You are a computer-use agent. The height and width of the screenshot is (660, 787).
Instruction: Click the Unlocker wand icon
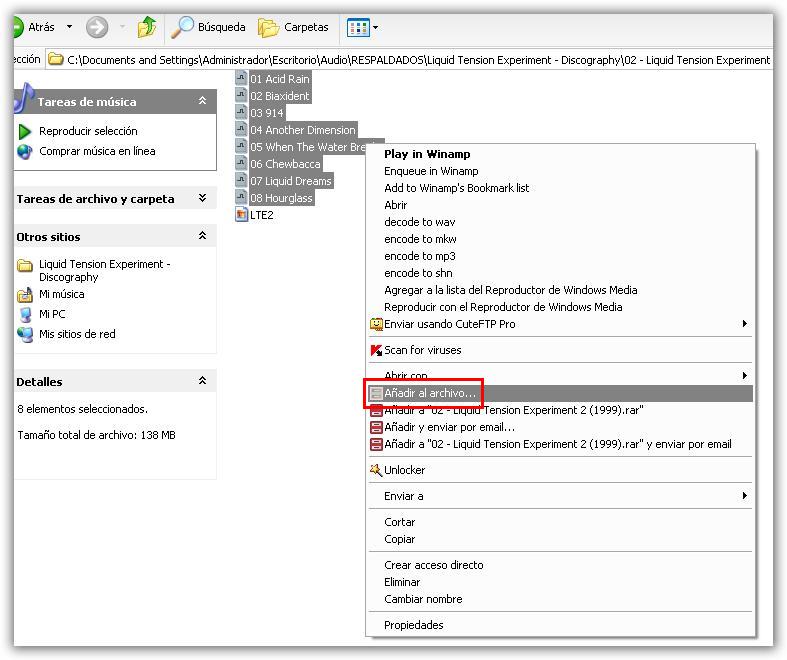(376, 470)
